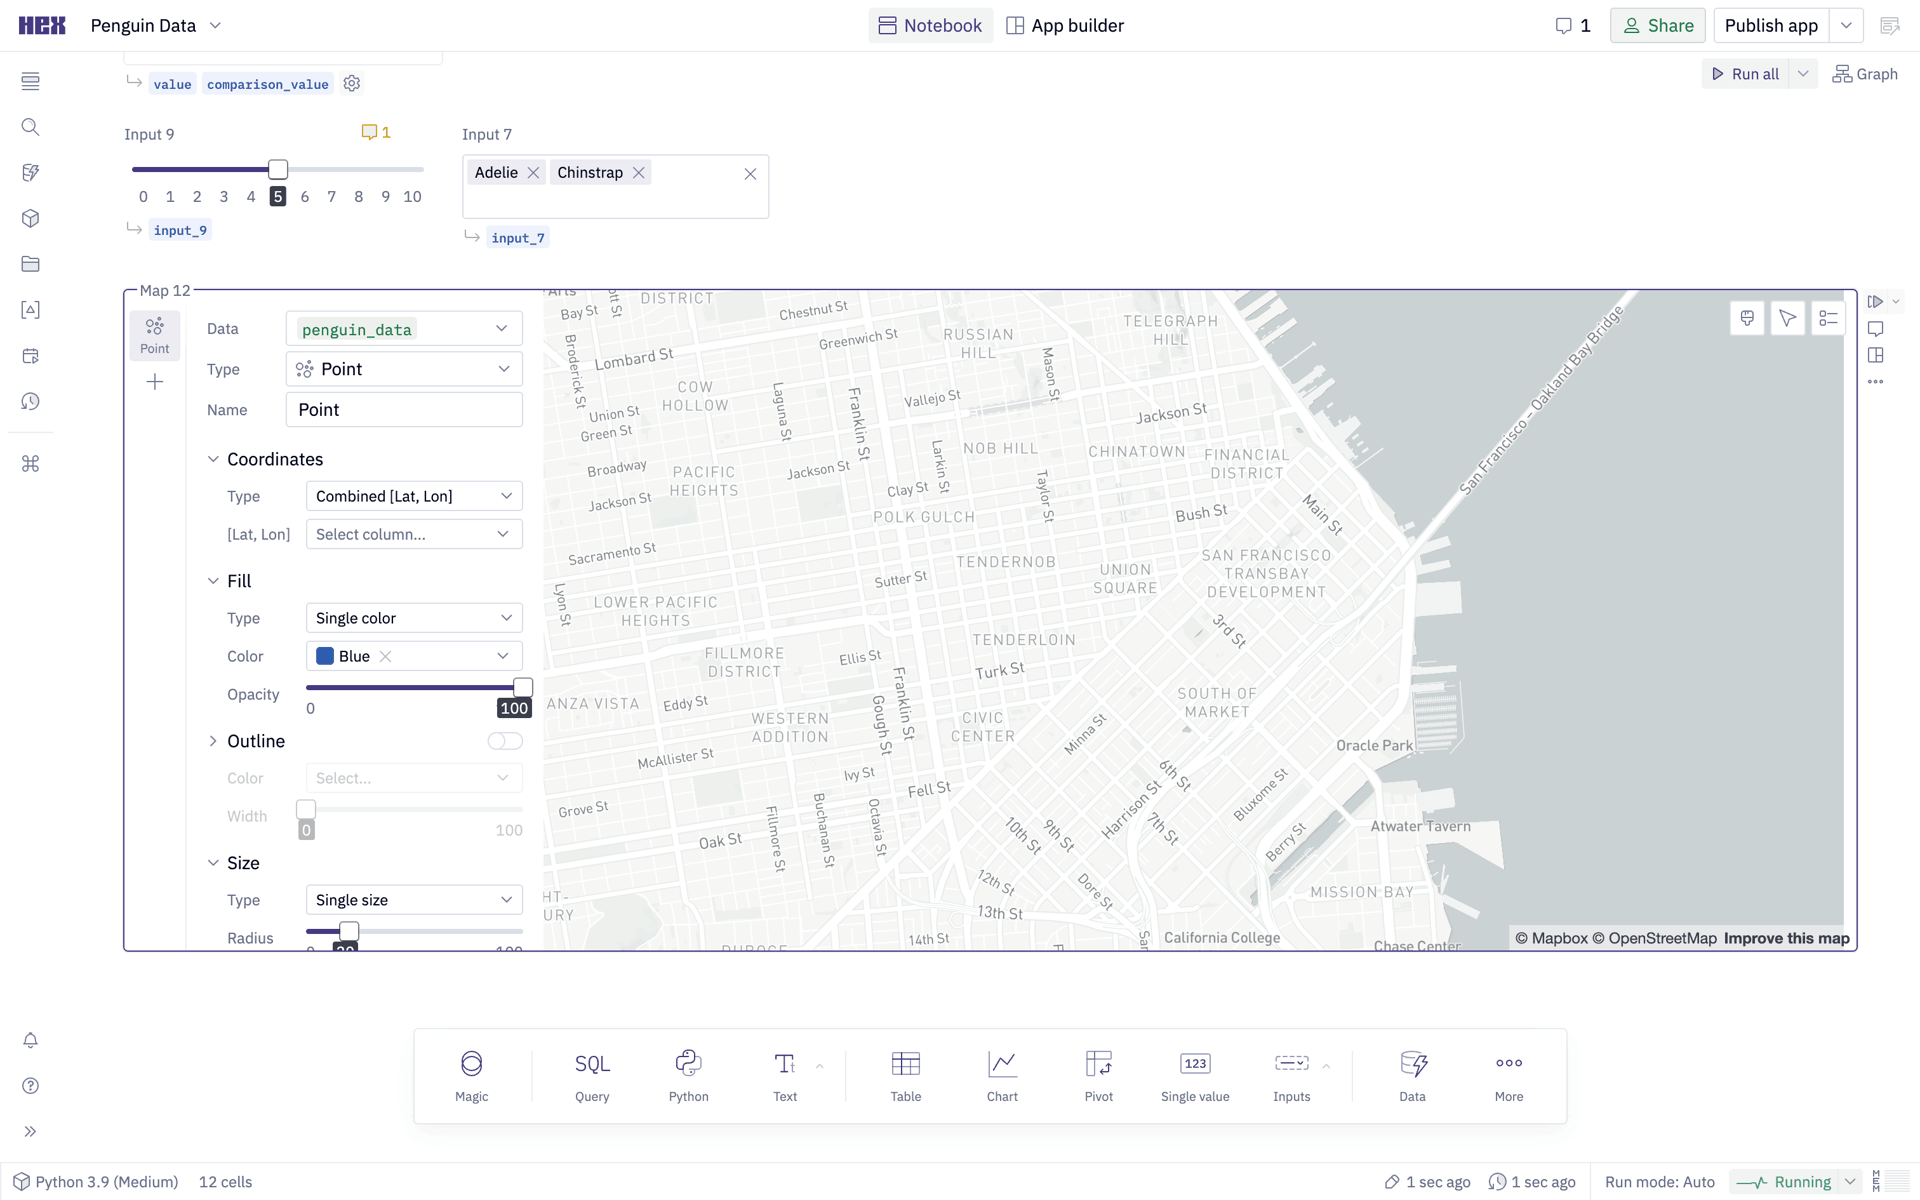Screen dimensions: 1920x1200
Task: Select the Point layer icon in Map 12
Action: tap(155, 335)
